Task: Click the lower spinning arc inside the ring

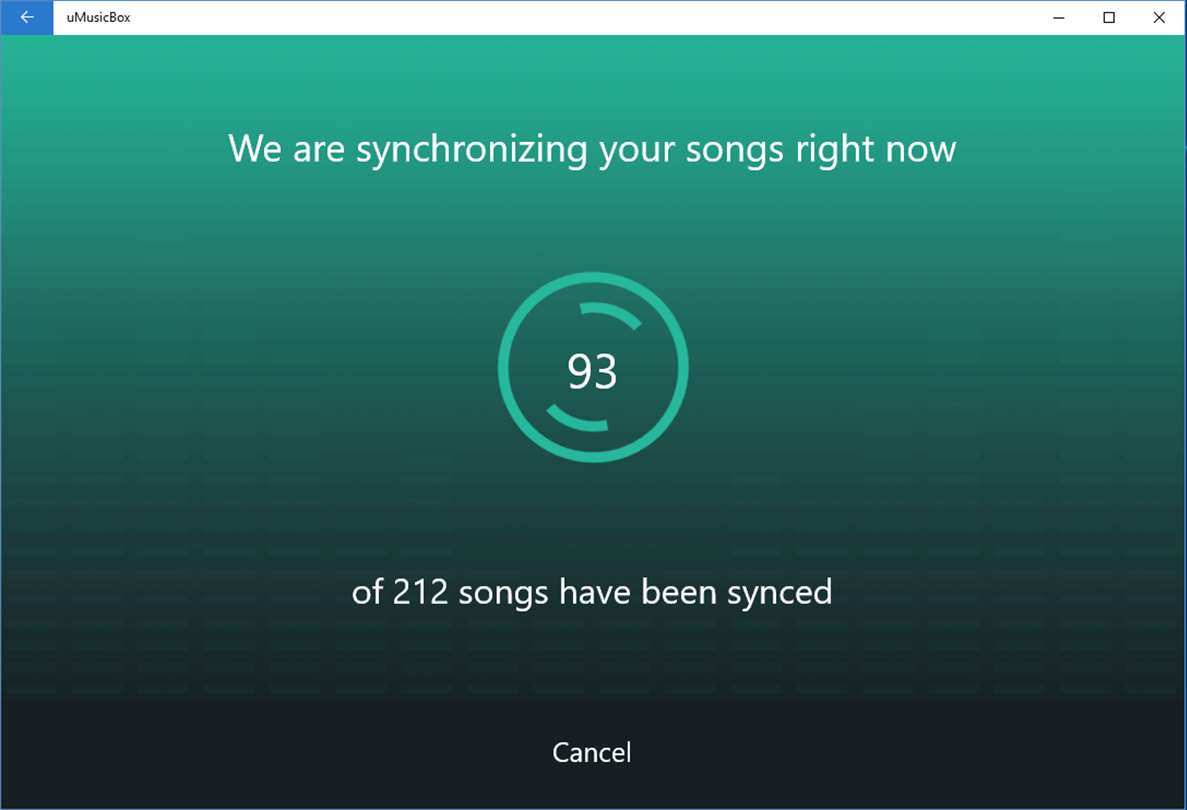Action: [x=575, y=419]
